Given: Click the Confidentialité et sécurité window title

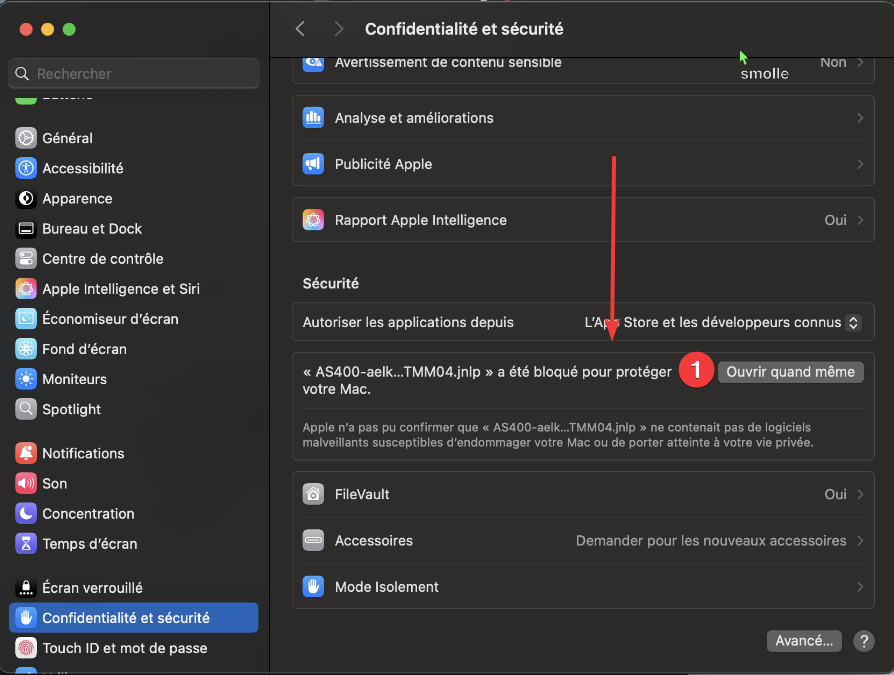Looking at the screenshot, I should click(464, 29).
